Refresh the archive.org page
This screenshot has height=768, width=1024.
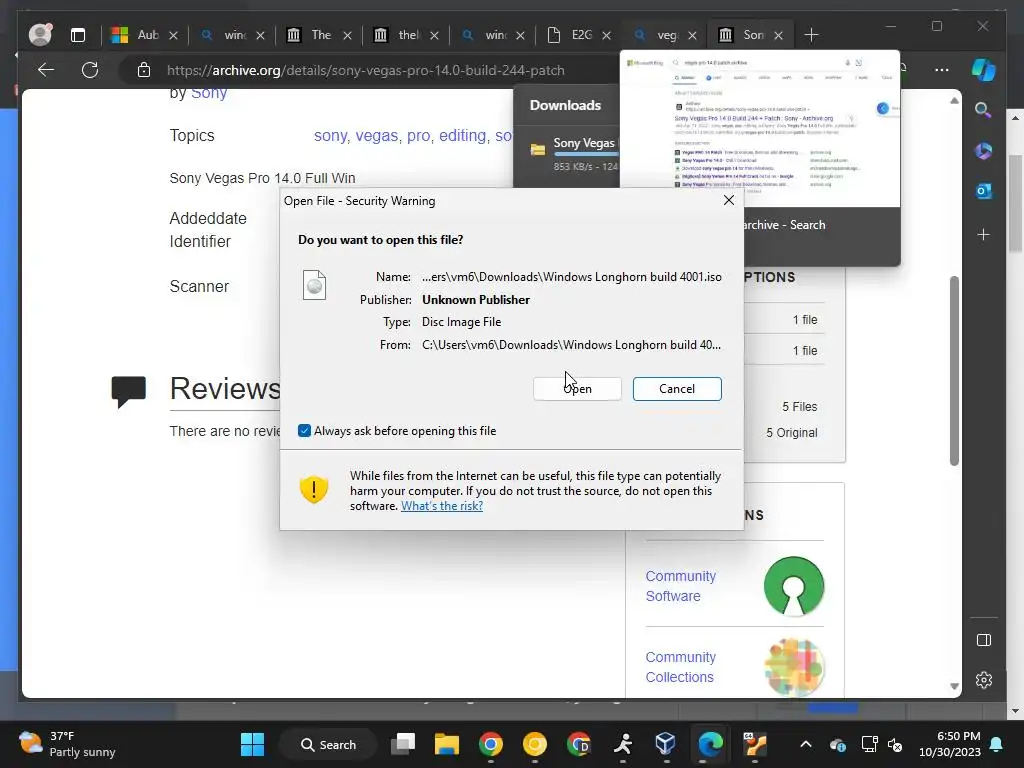point(89,70)
